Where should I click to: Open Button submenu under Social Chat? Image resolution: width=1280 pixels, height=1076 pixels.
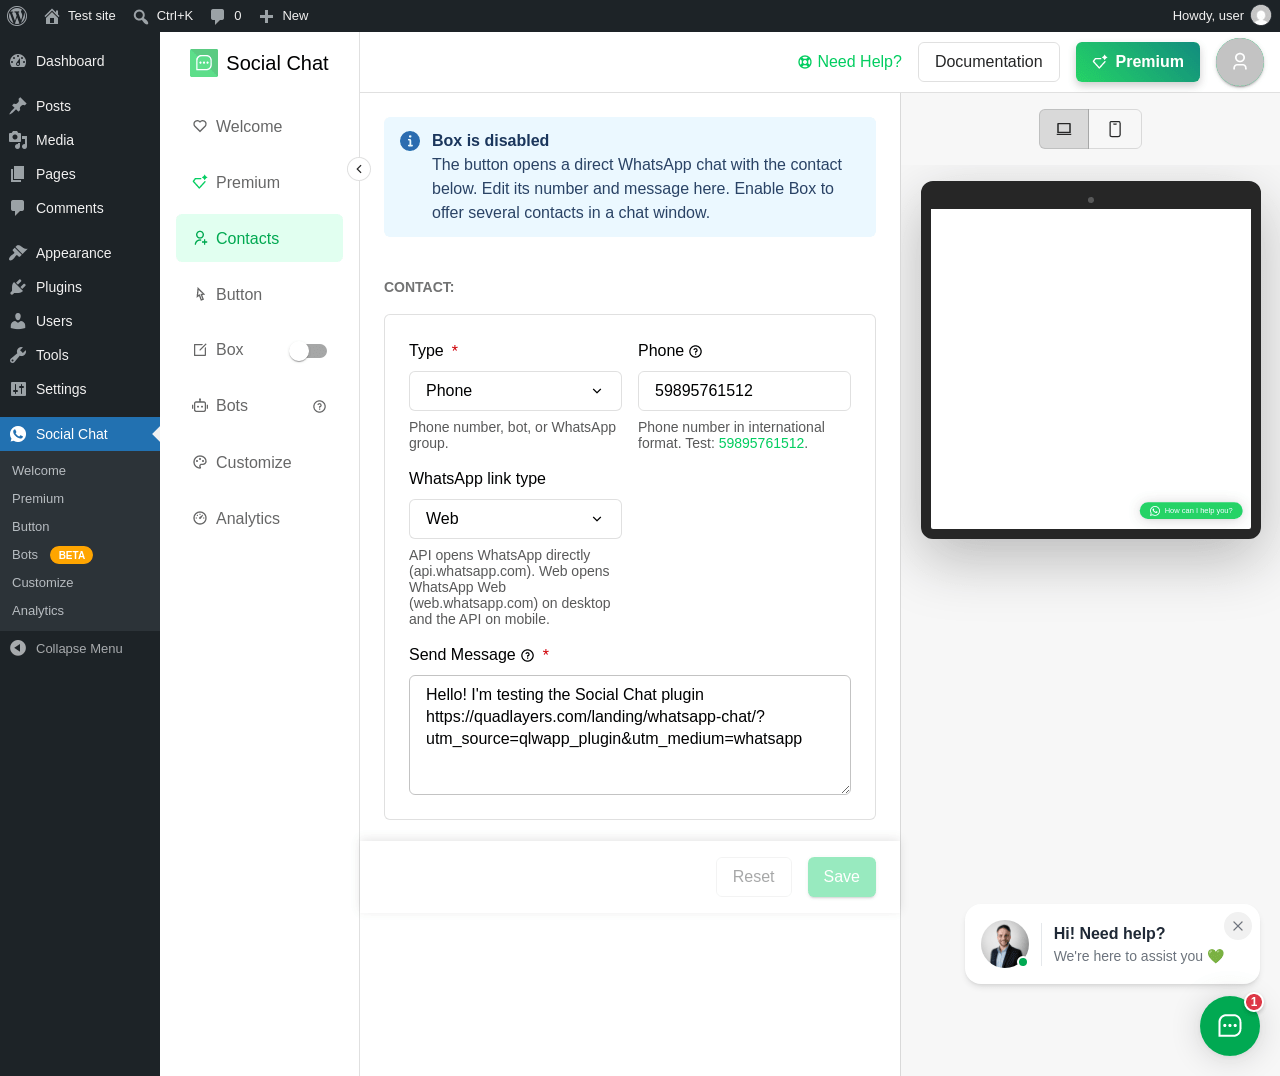(80, 527)
